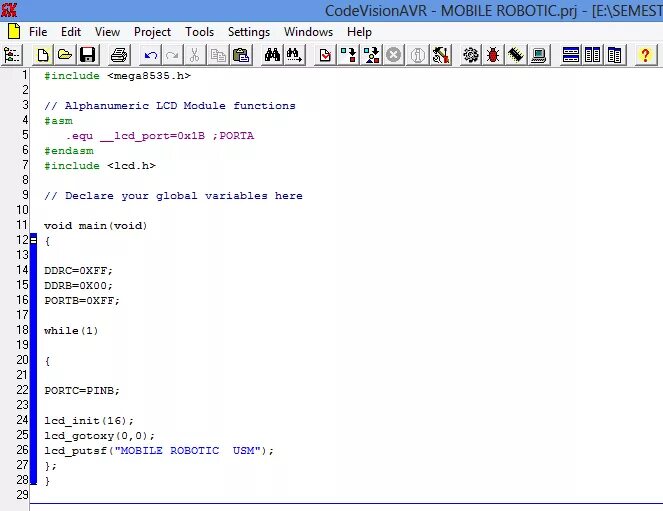
Task: Click the DDRC=0XFF; statement
Action: point(79,271)
